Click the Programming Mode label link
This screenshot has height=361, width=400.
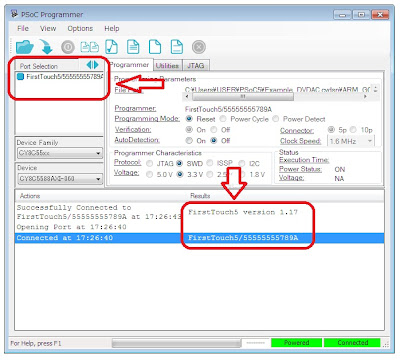(147, 119)
